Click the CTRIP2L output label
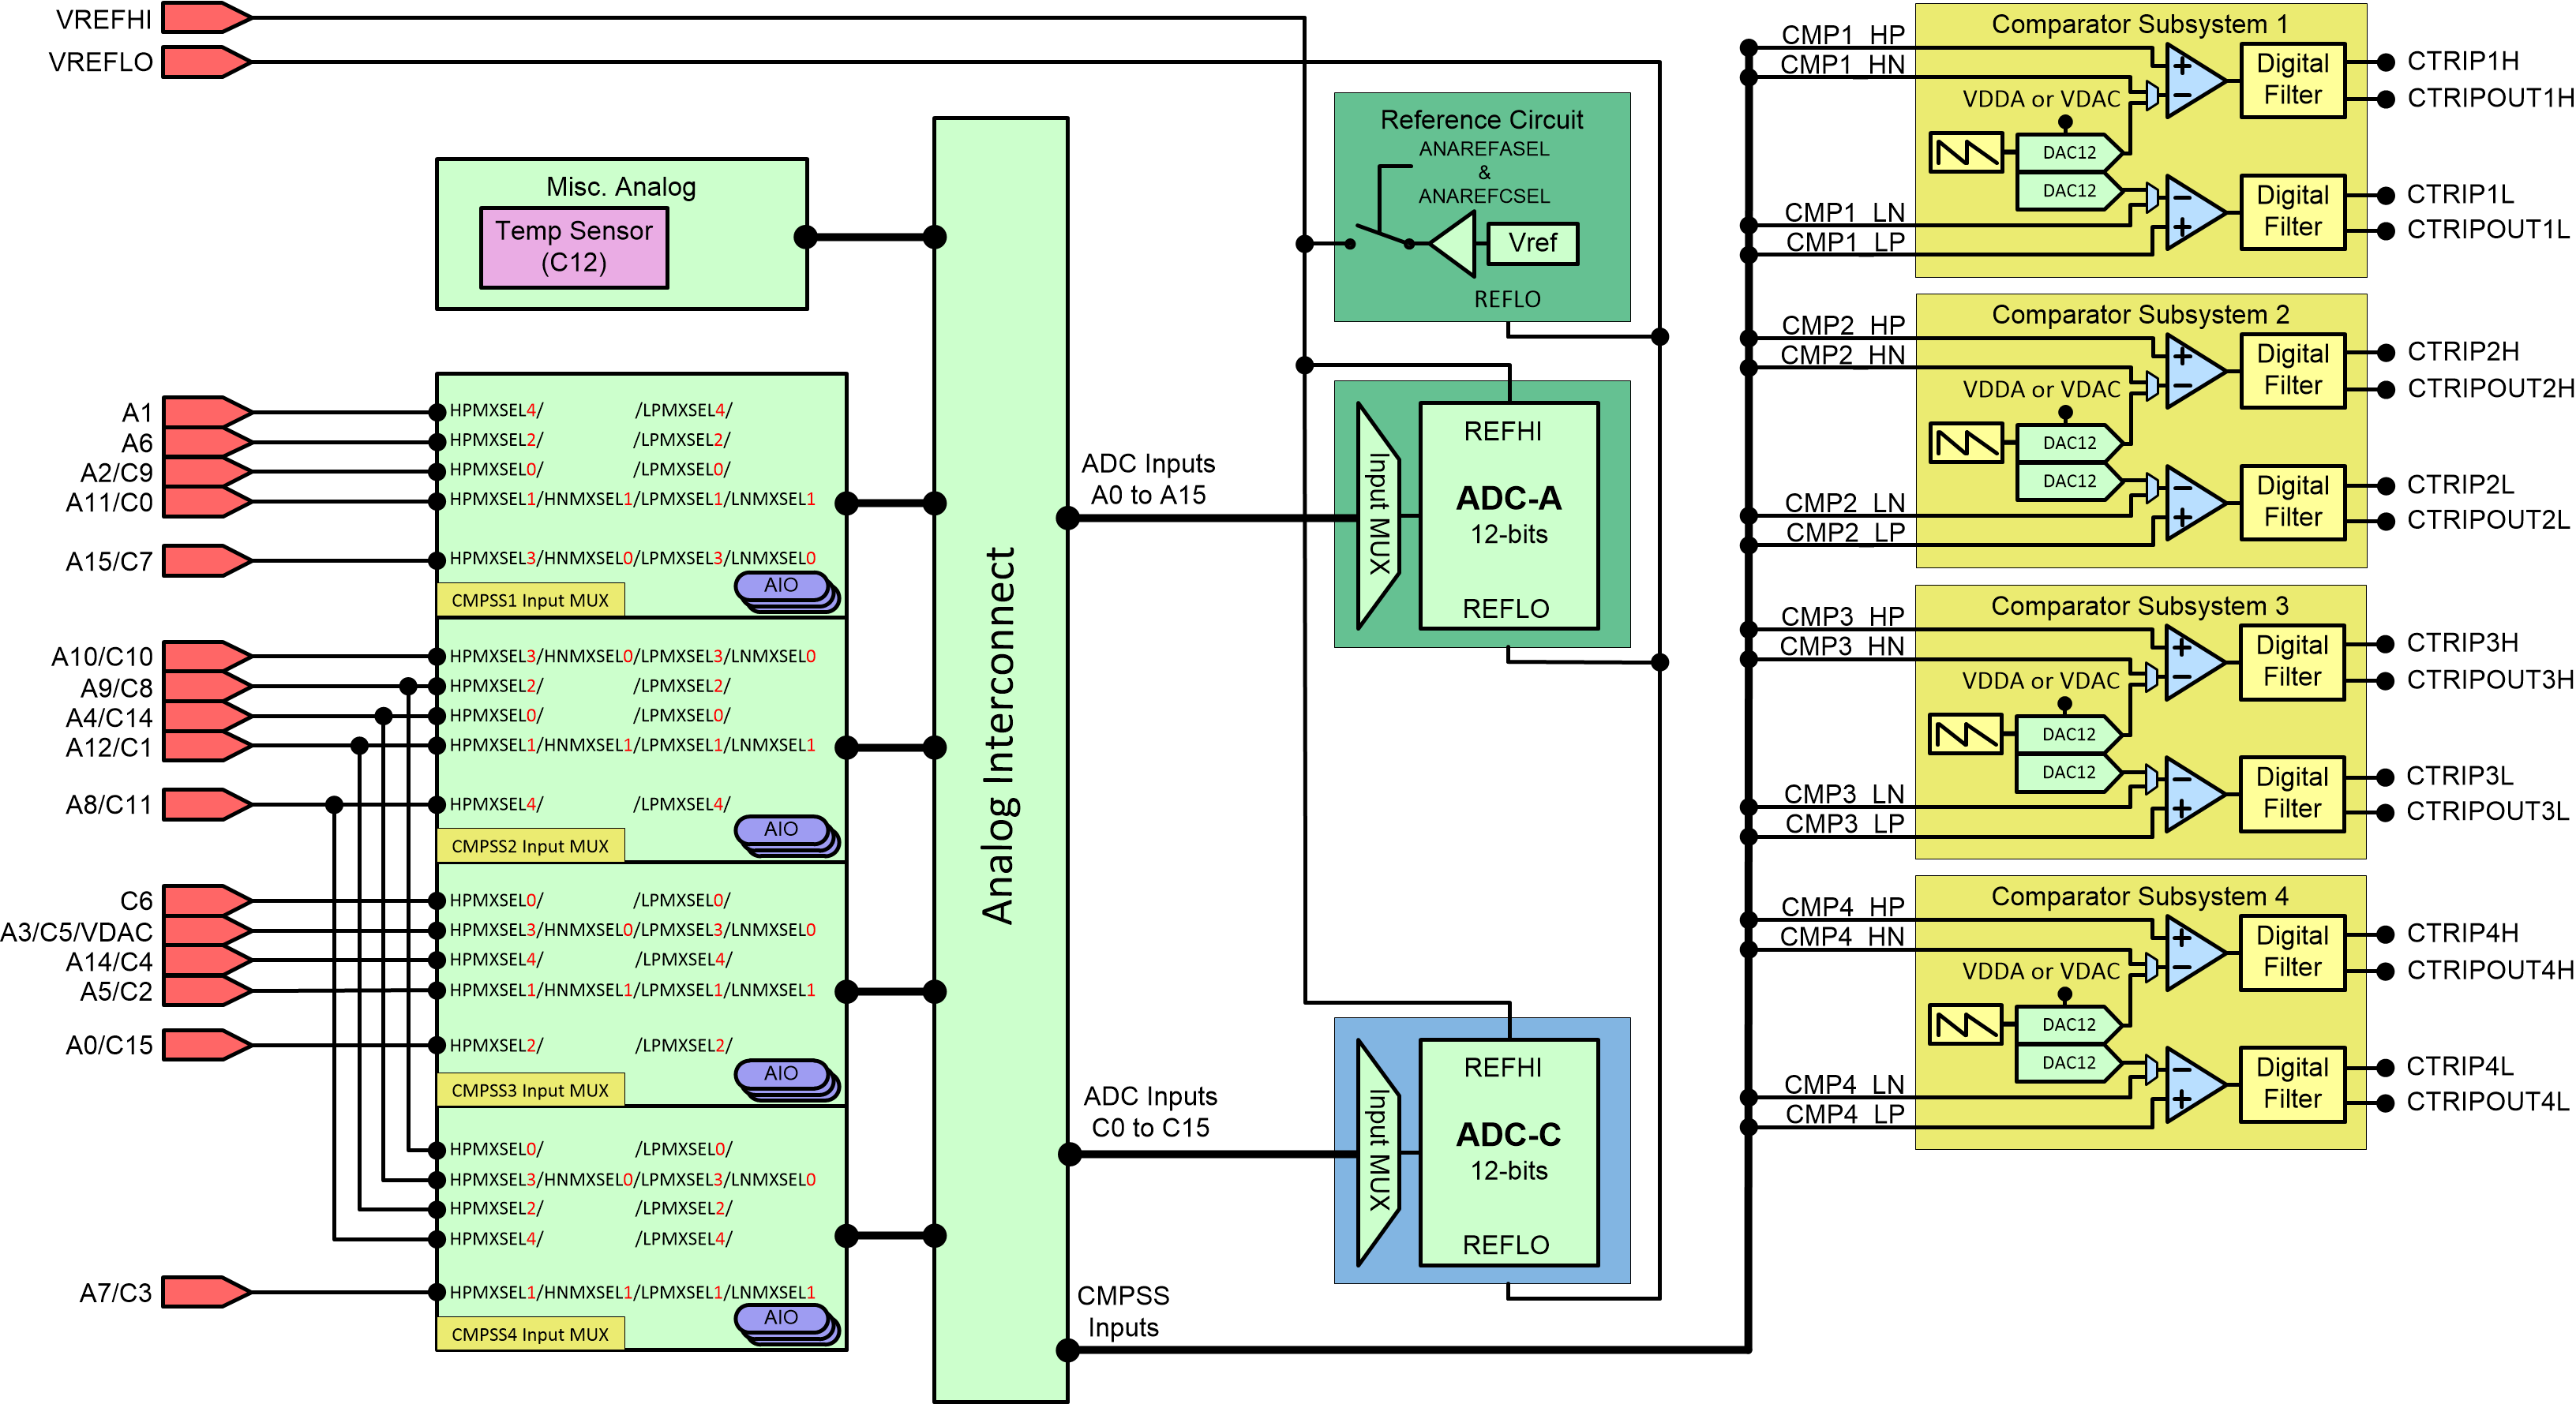This screenshot has width=2576, height=1404. (x=2460, y=484)
